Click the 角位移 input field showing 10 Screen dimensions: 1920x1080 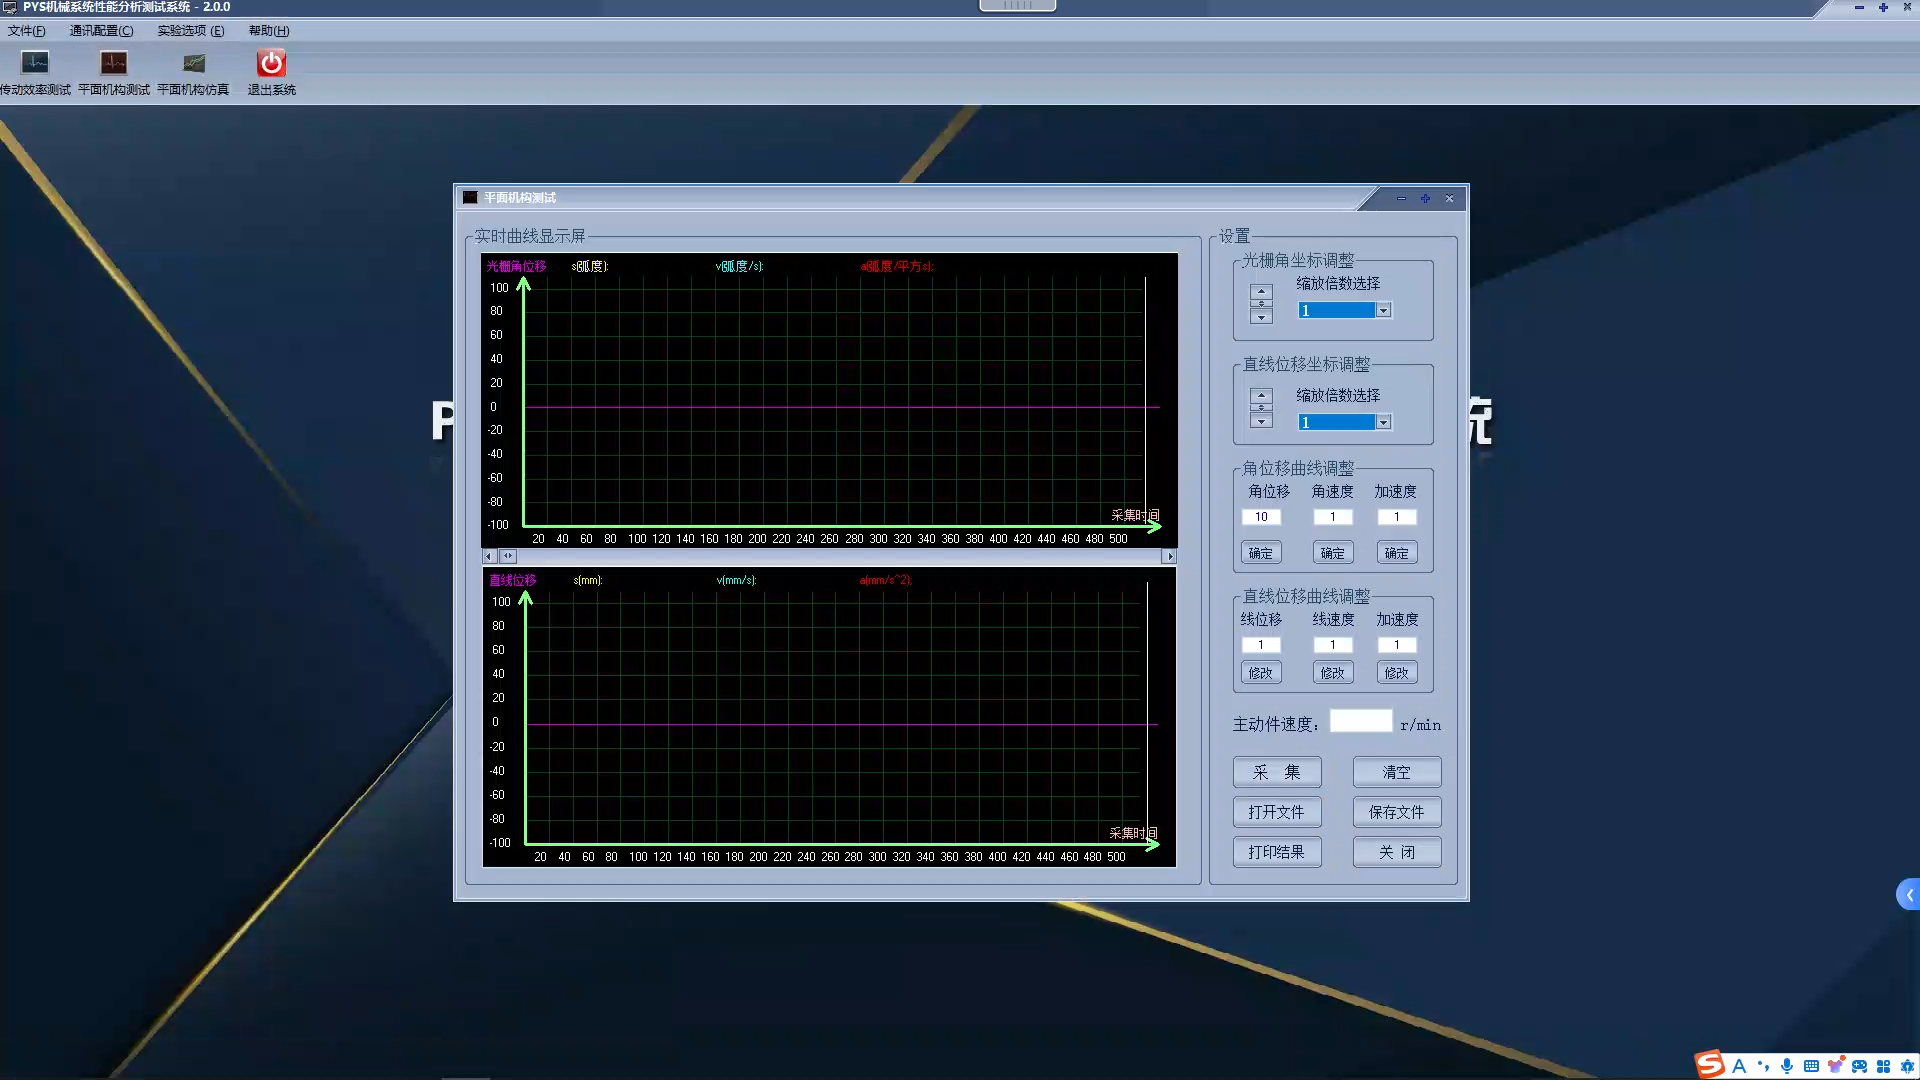(x=1261, y=517)
